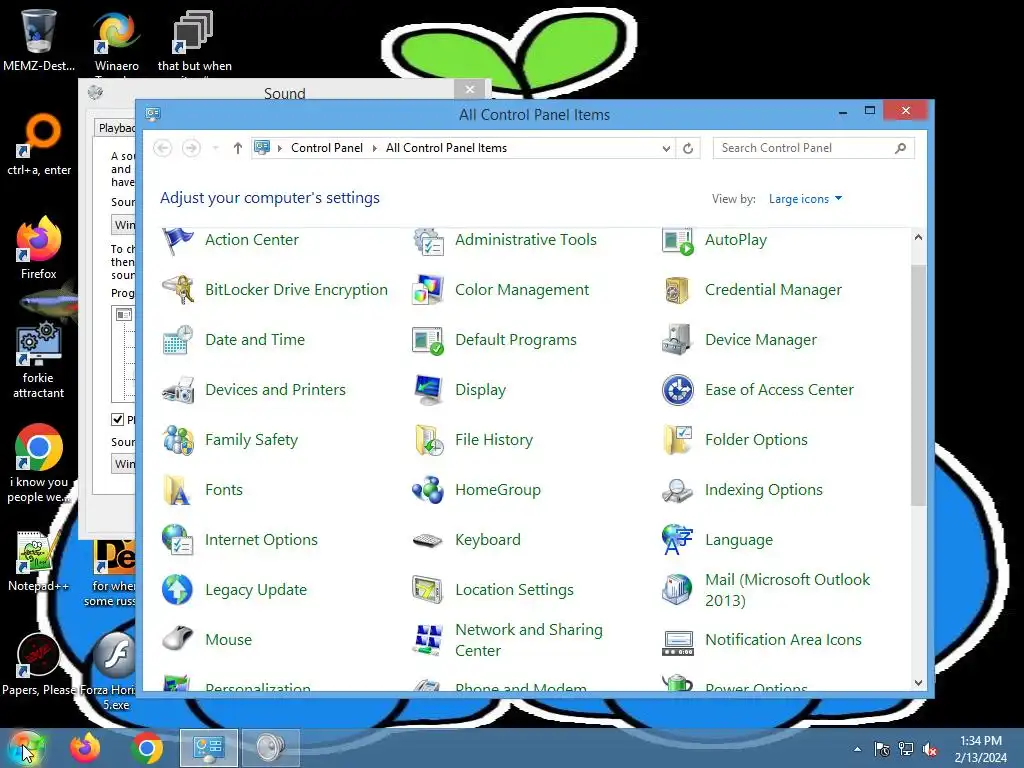The width and height of the screenshot is (1024, 768).
Task: Switch to Playback tab in Sound window
Action: pyautogui.click(x=116, y=128)
